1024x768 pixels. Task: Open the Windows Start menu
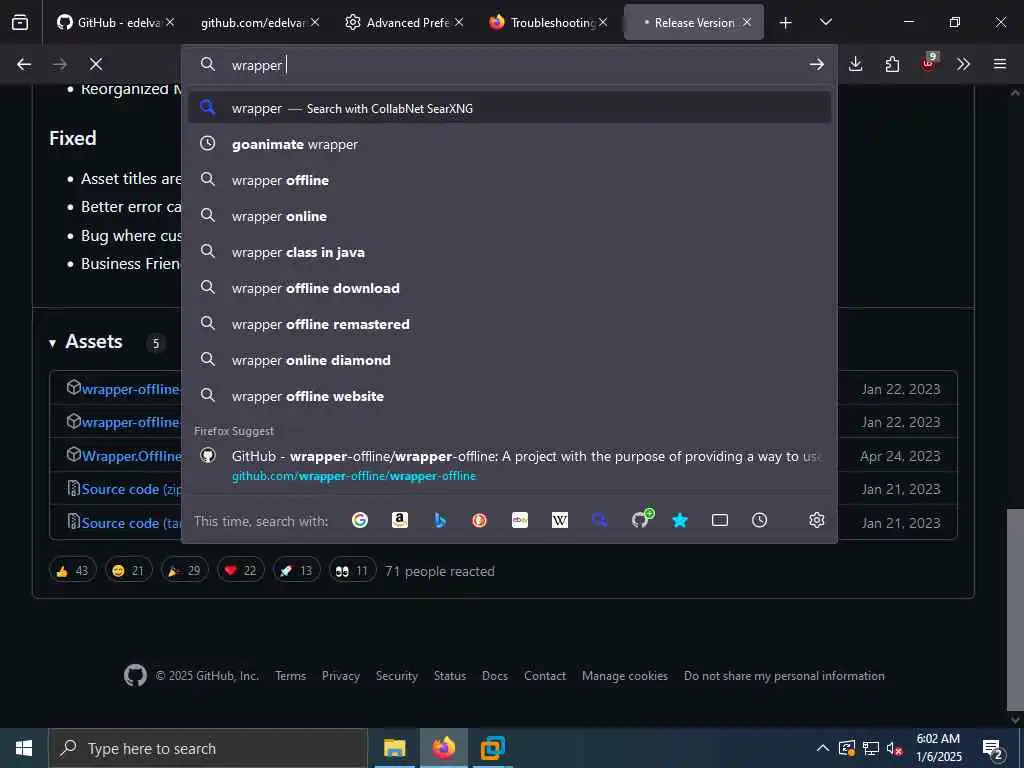click(24, 748)
